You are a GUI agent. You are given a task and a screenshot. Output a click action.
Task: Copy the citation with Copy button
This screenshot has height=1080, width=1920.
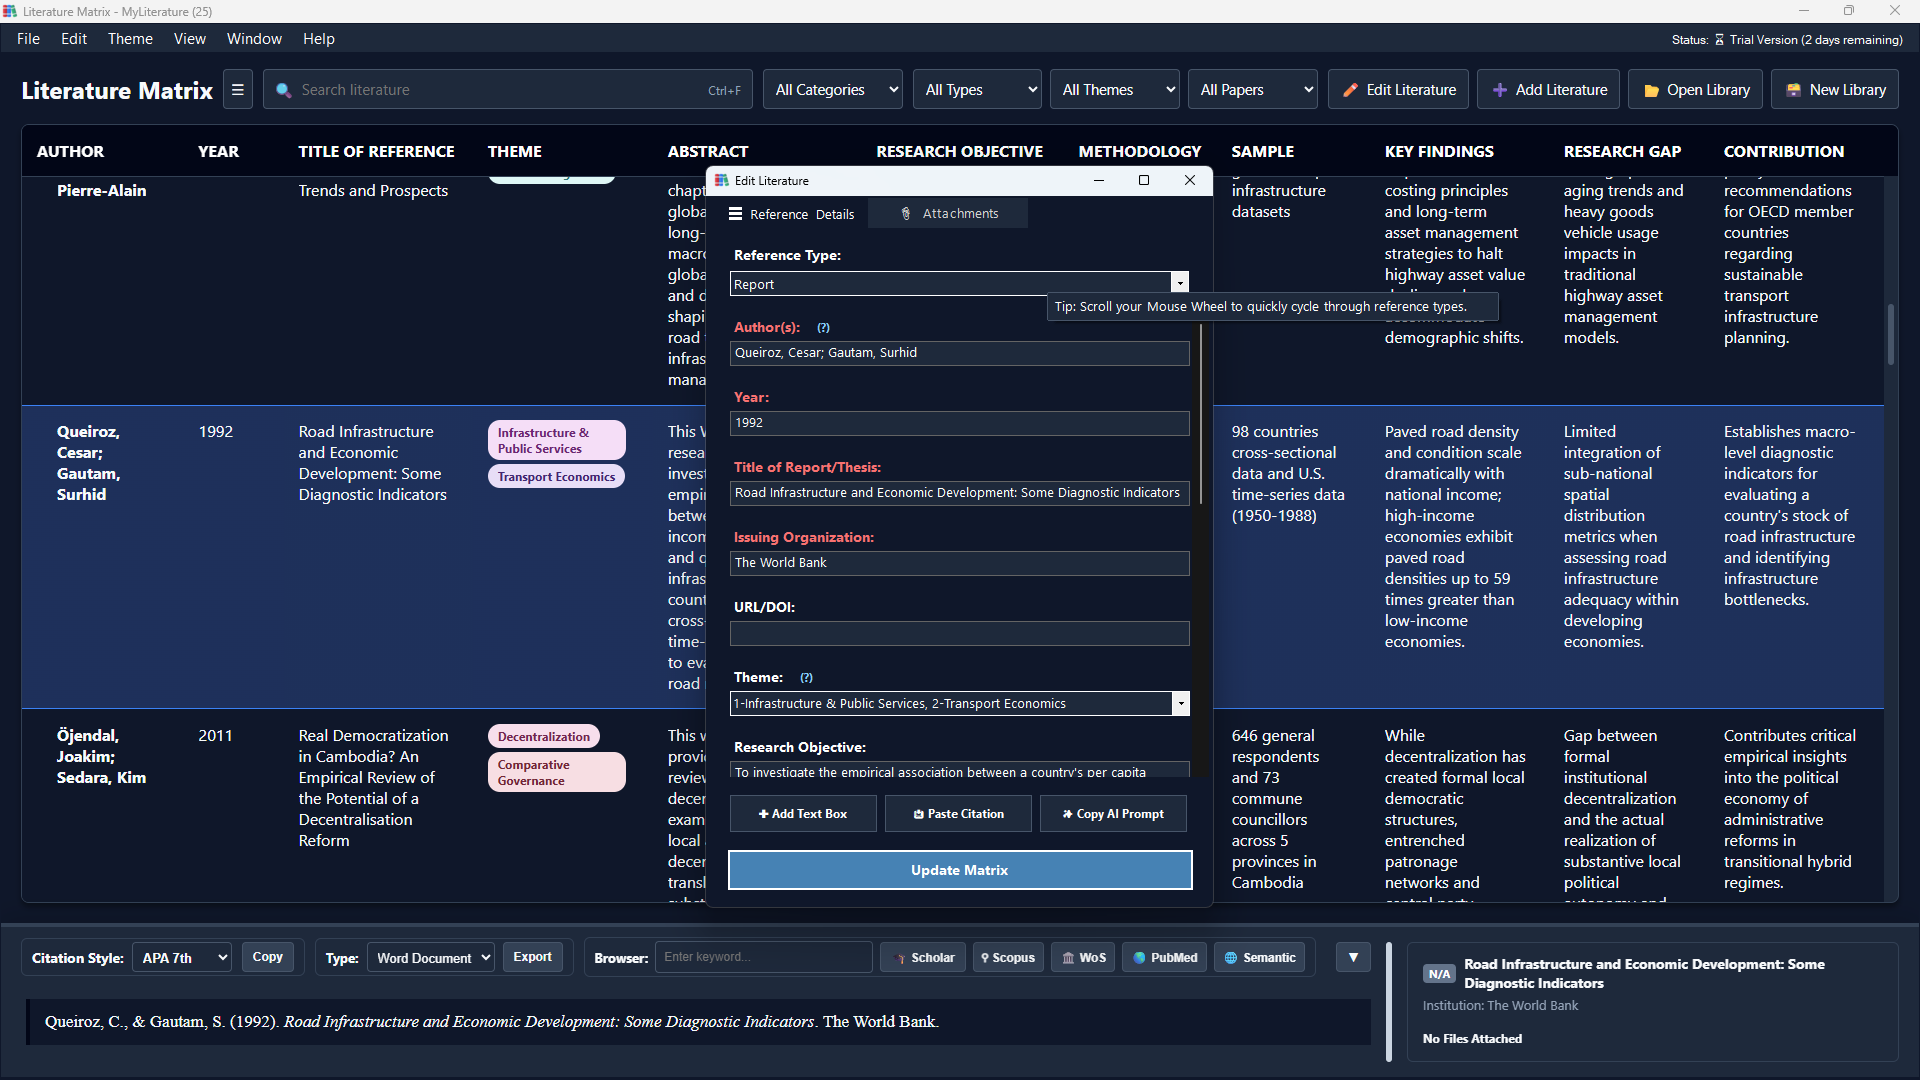267,957
